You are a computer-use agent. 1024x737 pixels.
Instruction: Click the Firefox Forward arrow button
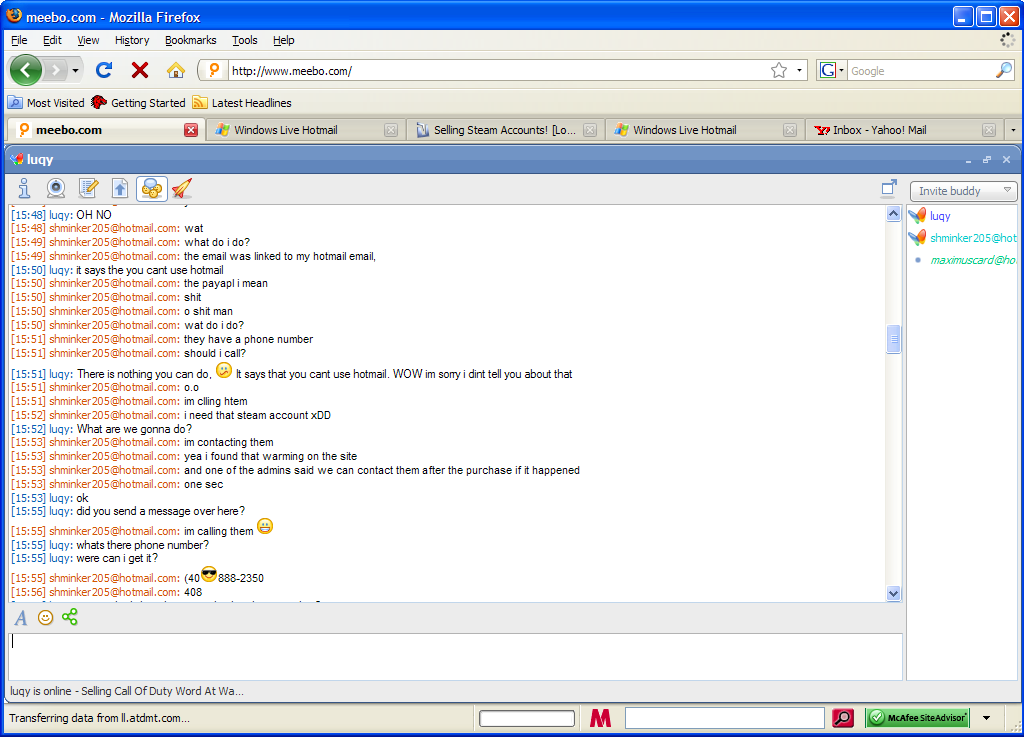click(56, 70)
